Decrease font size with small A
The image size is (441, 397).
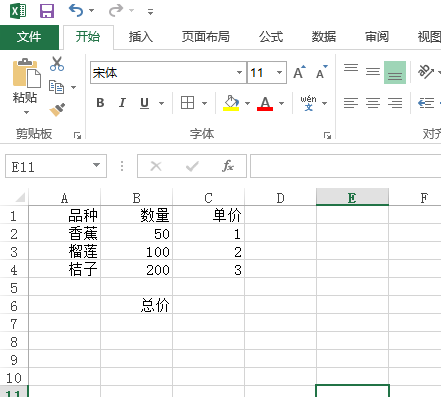[x=322, y=72]
